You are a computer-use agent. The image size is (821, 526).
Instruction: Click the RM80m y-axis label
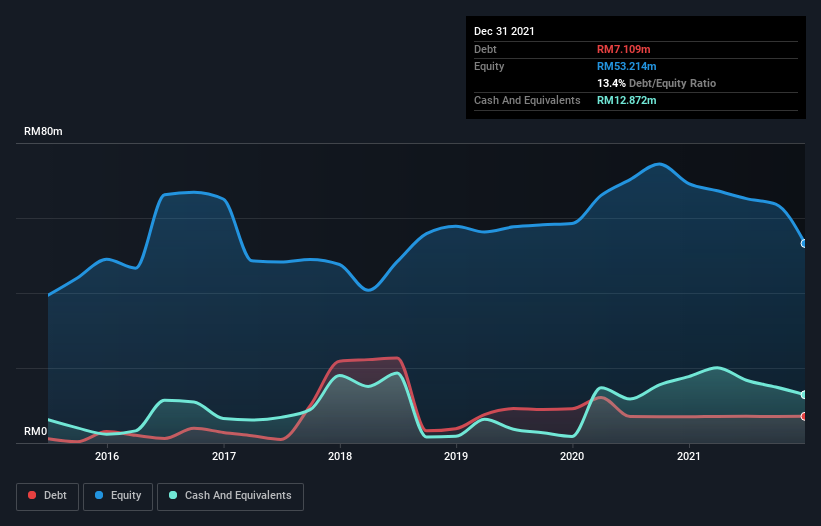pyautogui.click(x=43, y=131)
